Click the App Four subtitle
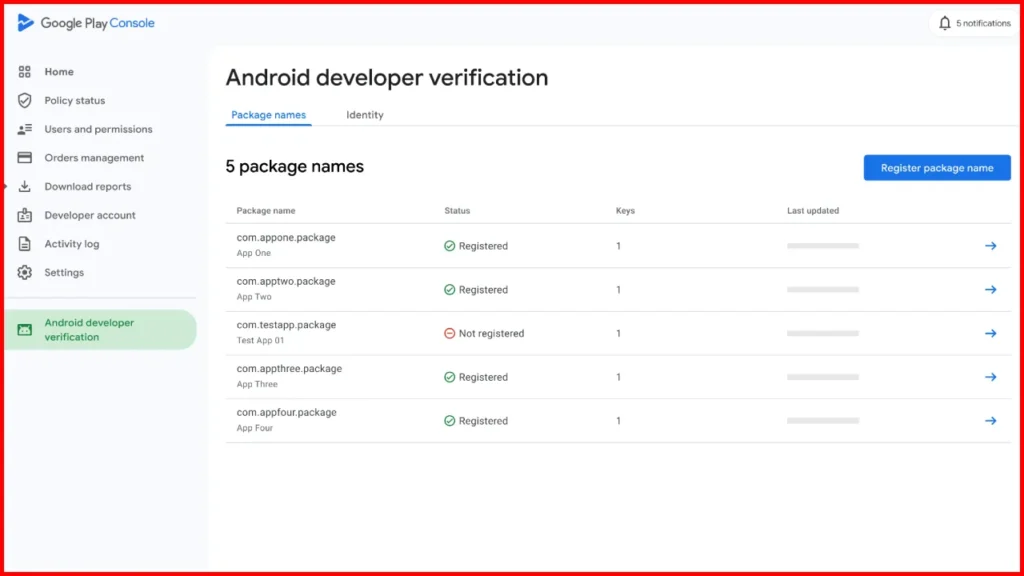Viewport: 1024px width, 576px height. (x=255, y=428)
